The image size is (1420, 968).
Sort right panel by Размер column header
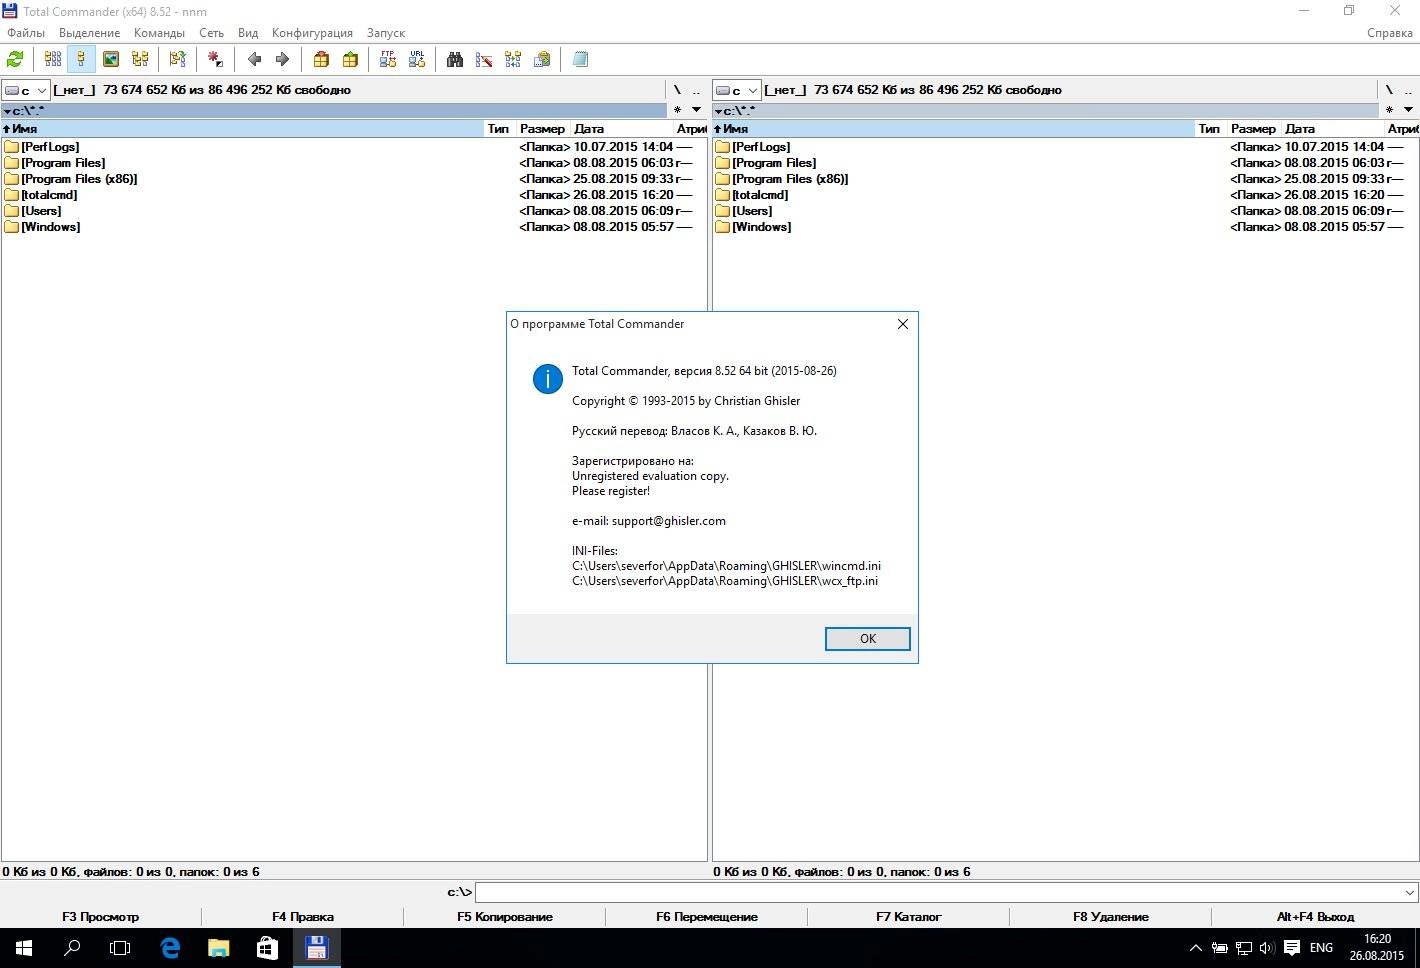point(1254,129)
